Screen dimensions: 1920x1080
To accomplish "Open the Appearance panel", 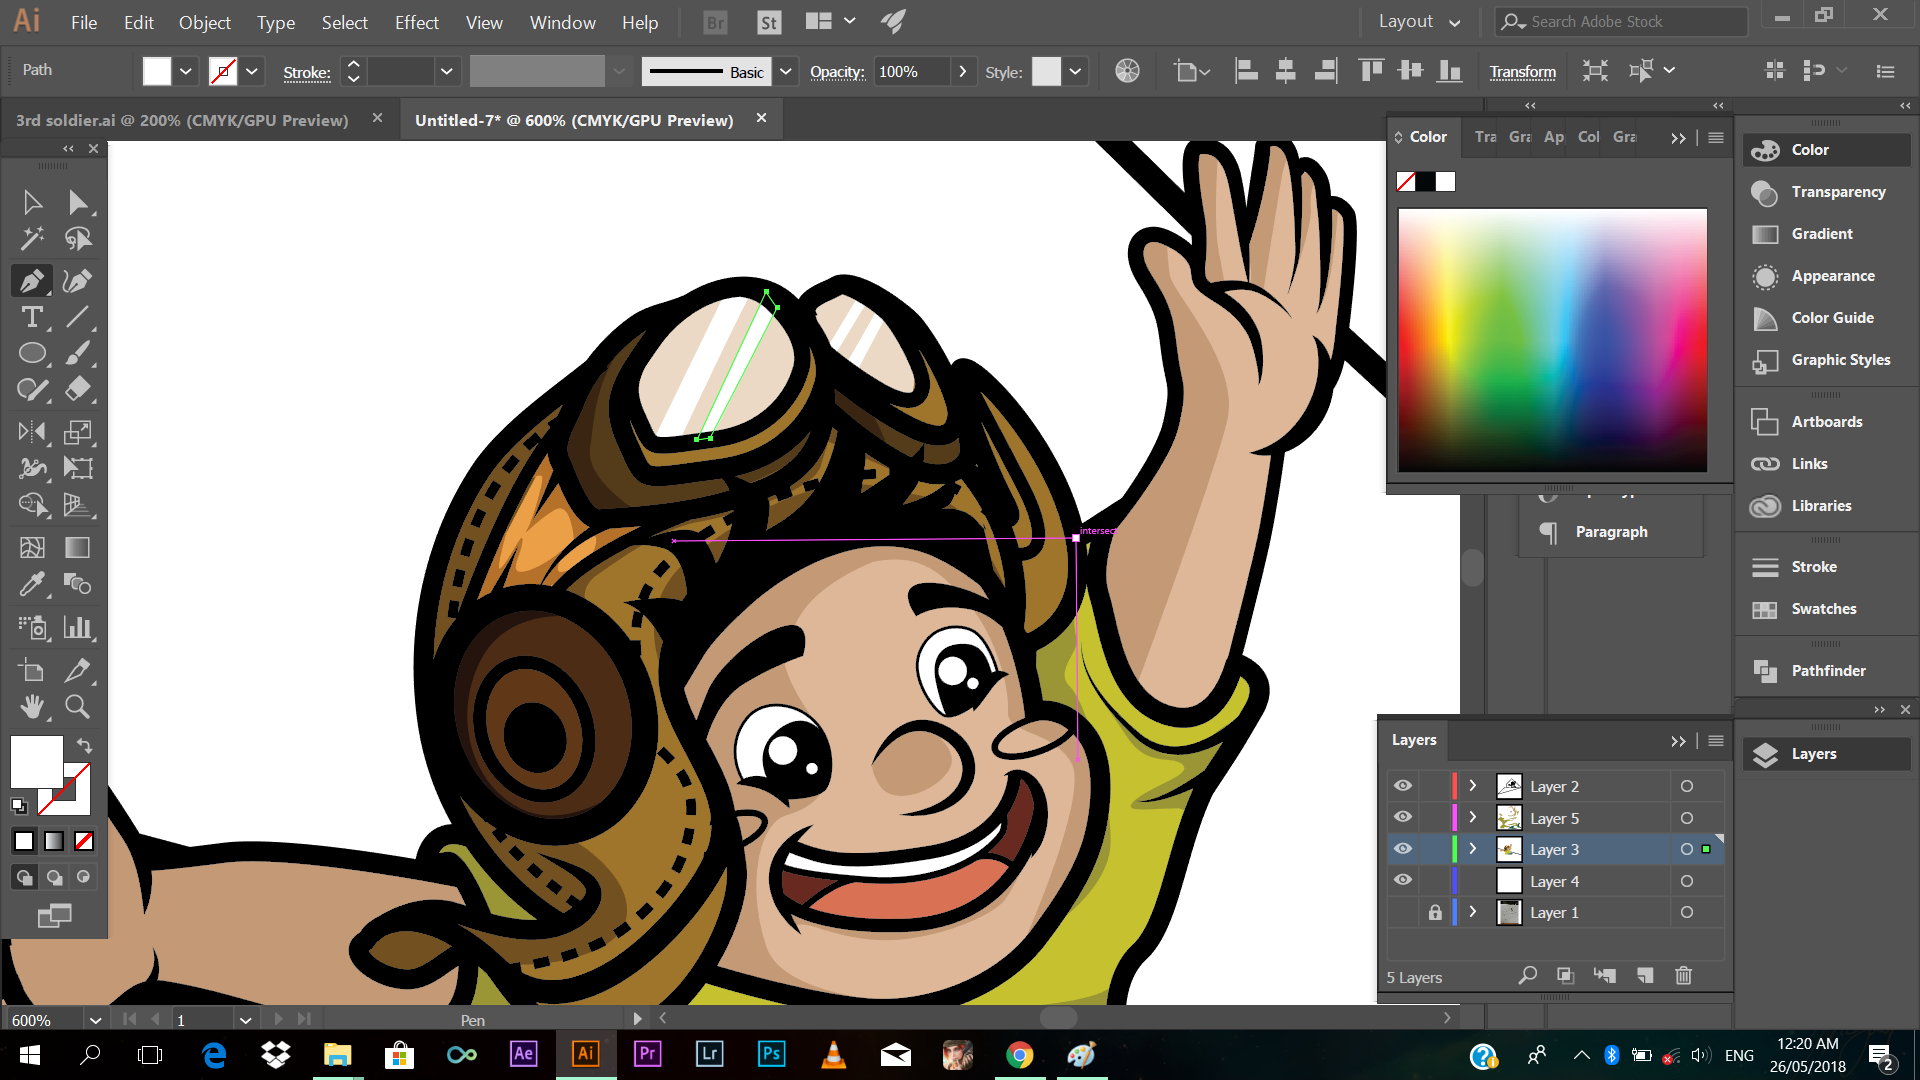I will (1826, 275).
